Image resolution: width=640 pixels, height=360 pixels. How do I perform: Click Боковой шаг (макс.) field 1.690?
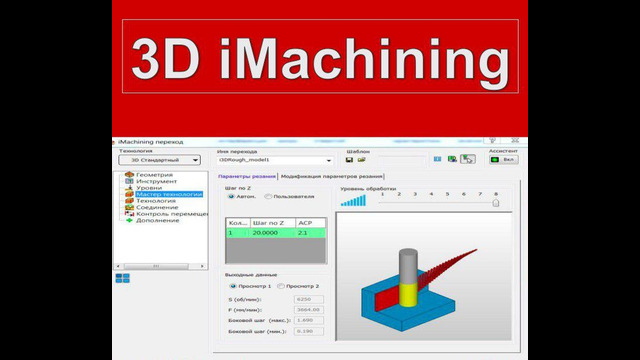tap(309, 320)
